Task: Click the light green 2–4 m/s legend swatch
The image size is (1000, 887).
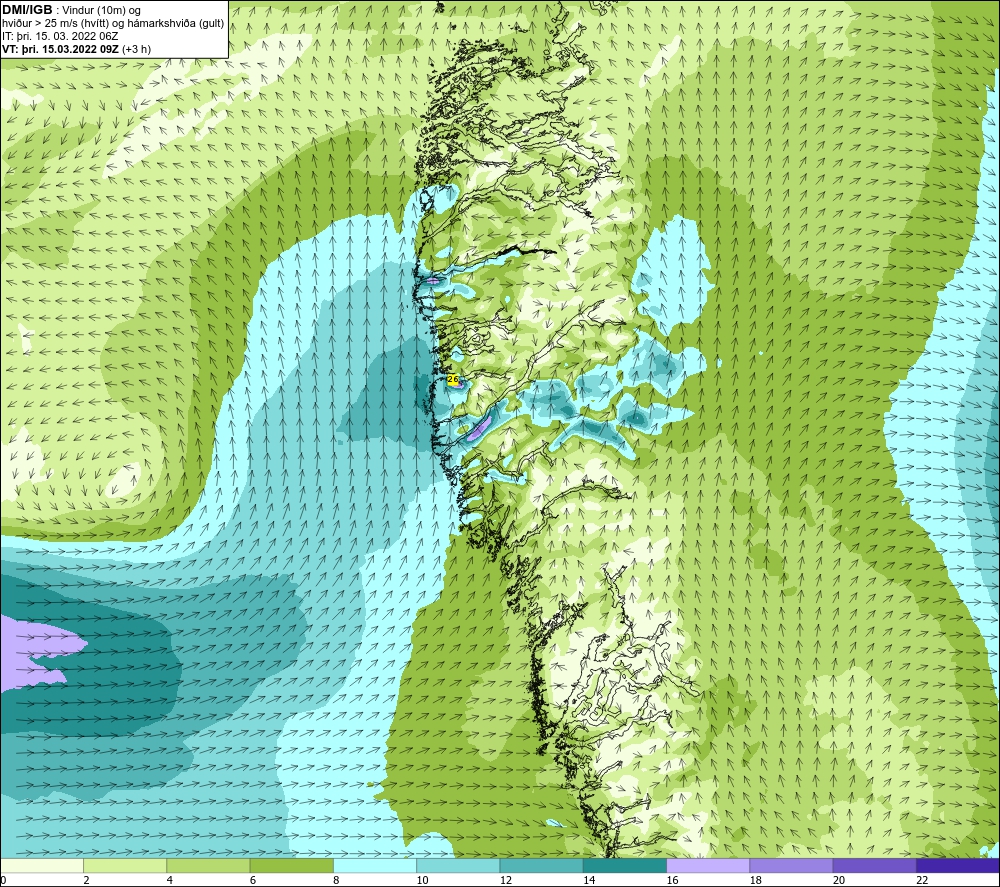Action: pos(125,865)
